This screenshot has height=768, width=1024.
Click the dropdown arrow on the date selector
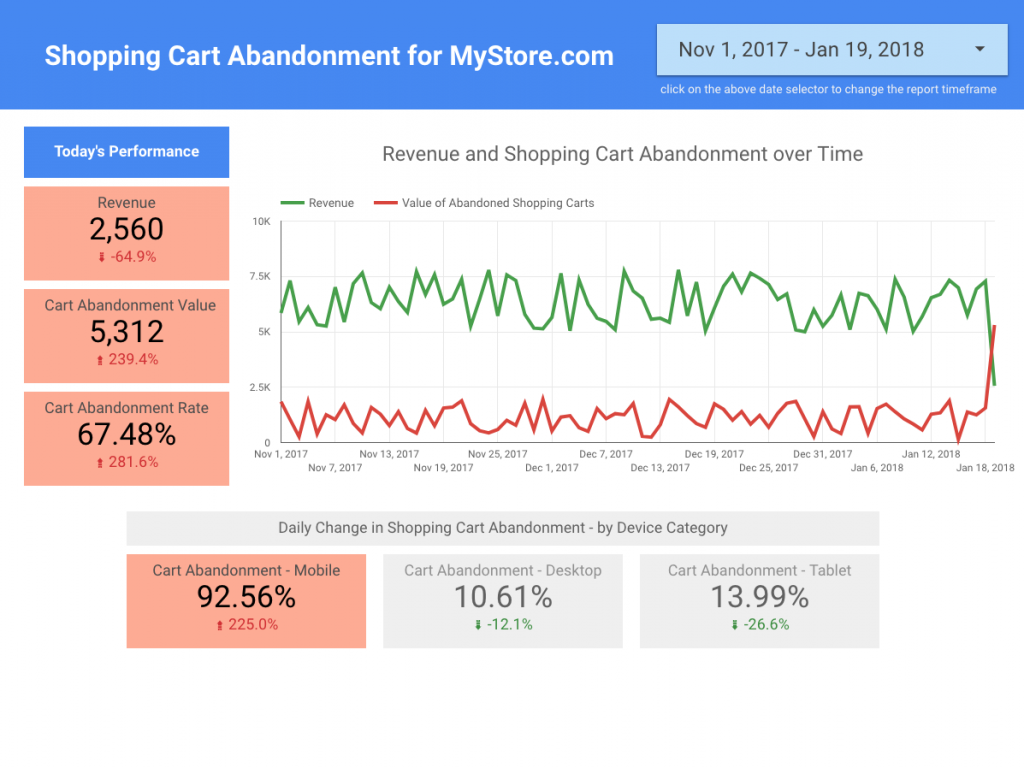click(x=982, y=49)
